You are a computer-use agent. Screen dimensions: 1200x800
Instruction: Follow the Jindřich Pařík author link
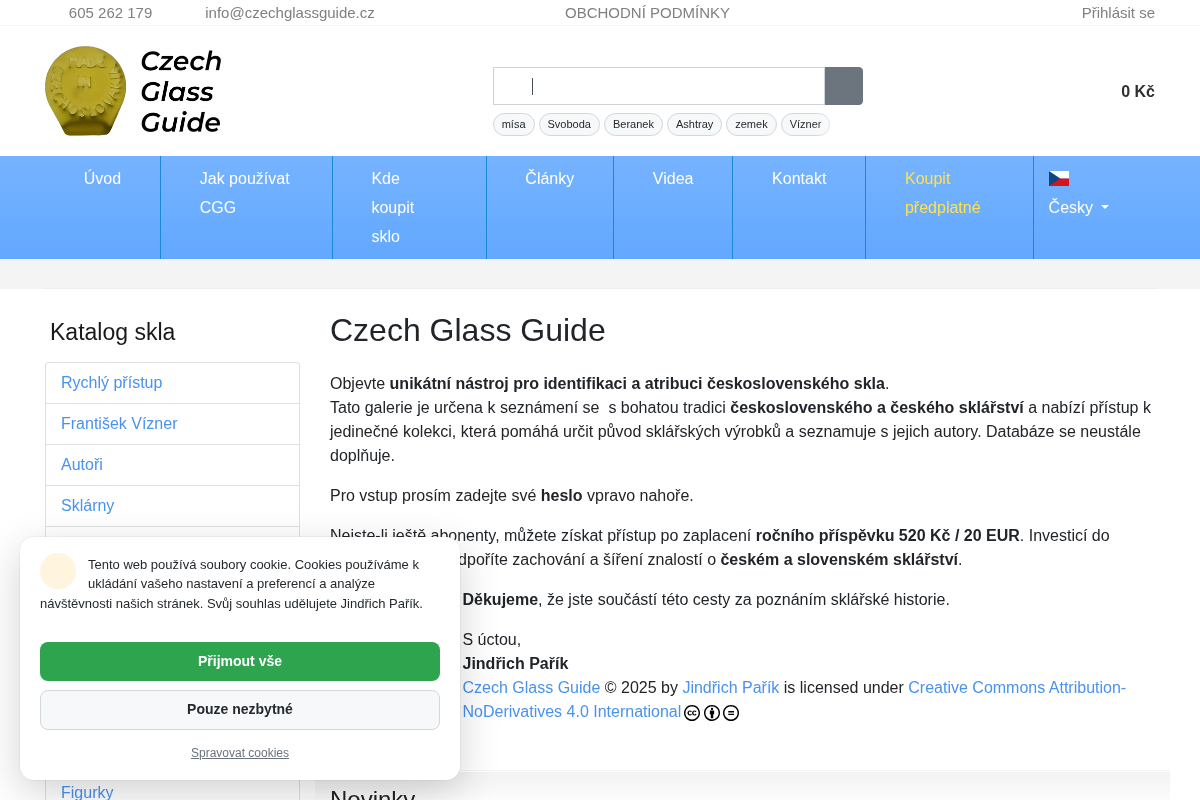(x=731, y=688)
